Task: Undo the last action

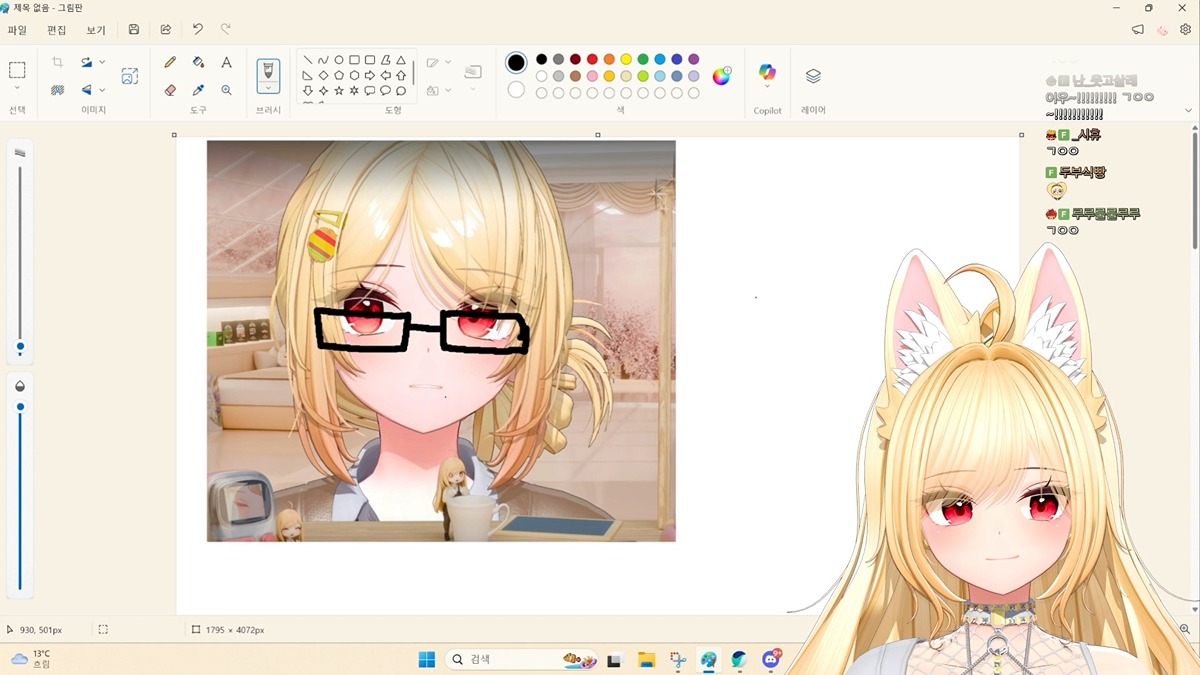Action: click(198, 30)
